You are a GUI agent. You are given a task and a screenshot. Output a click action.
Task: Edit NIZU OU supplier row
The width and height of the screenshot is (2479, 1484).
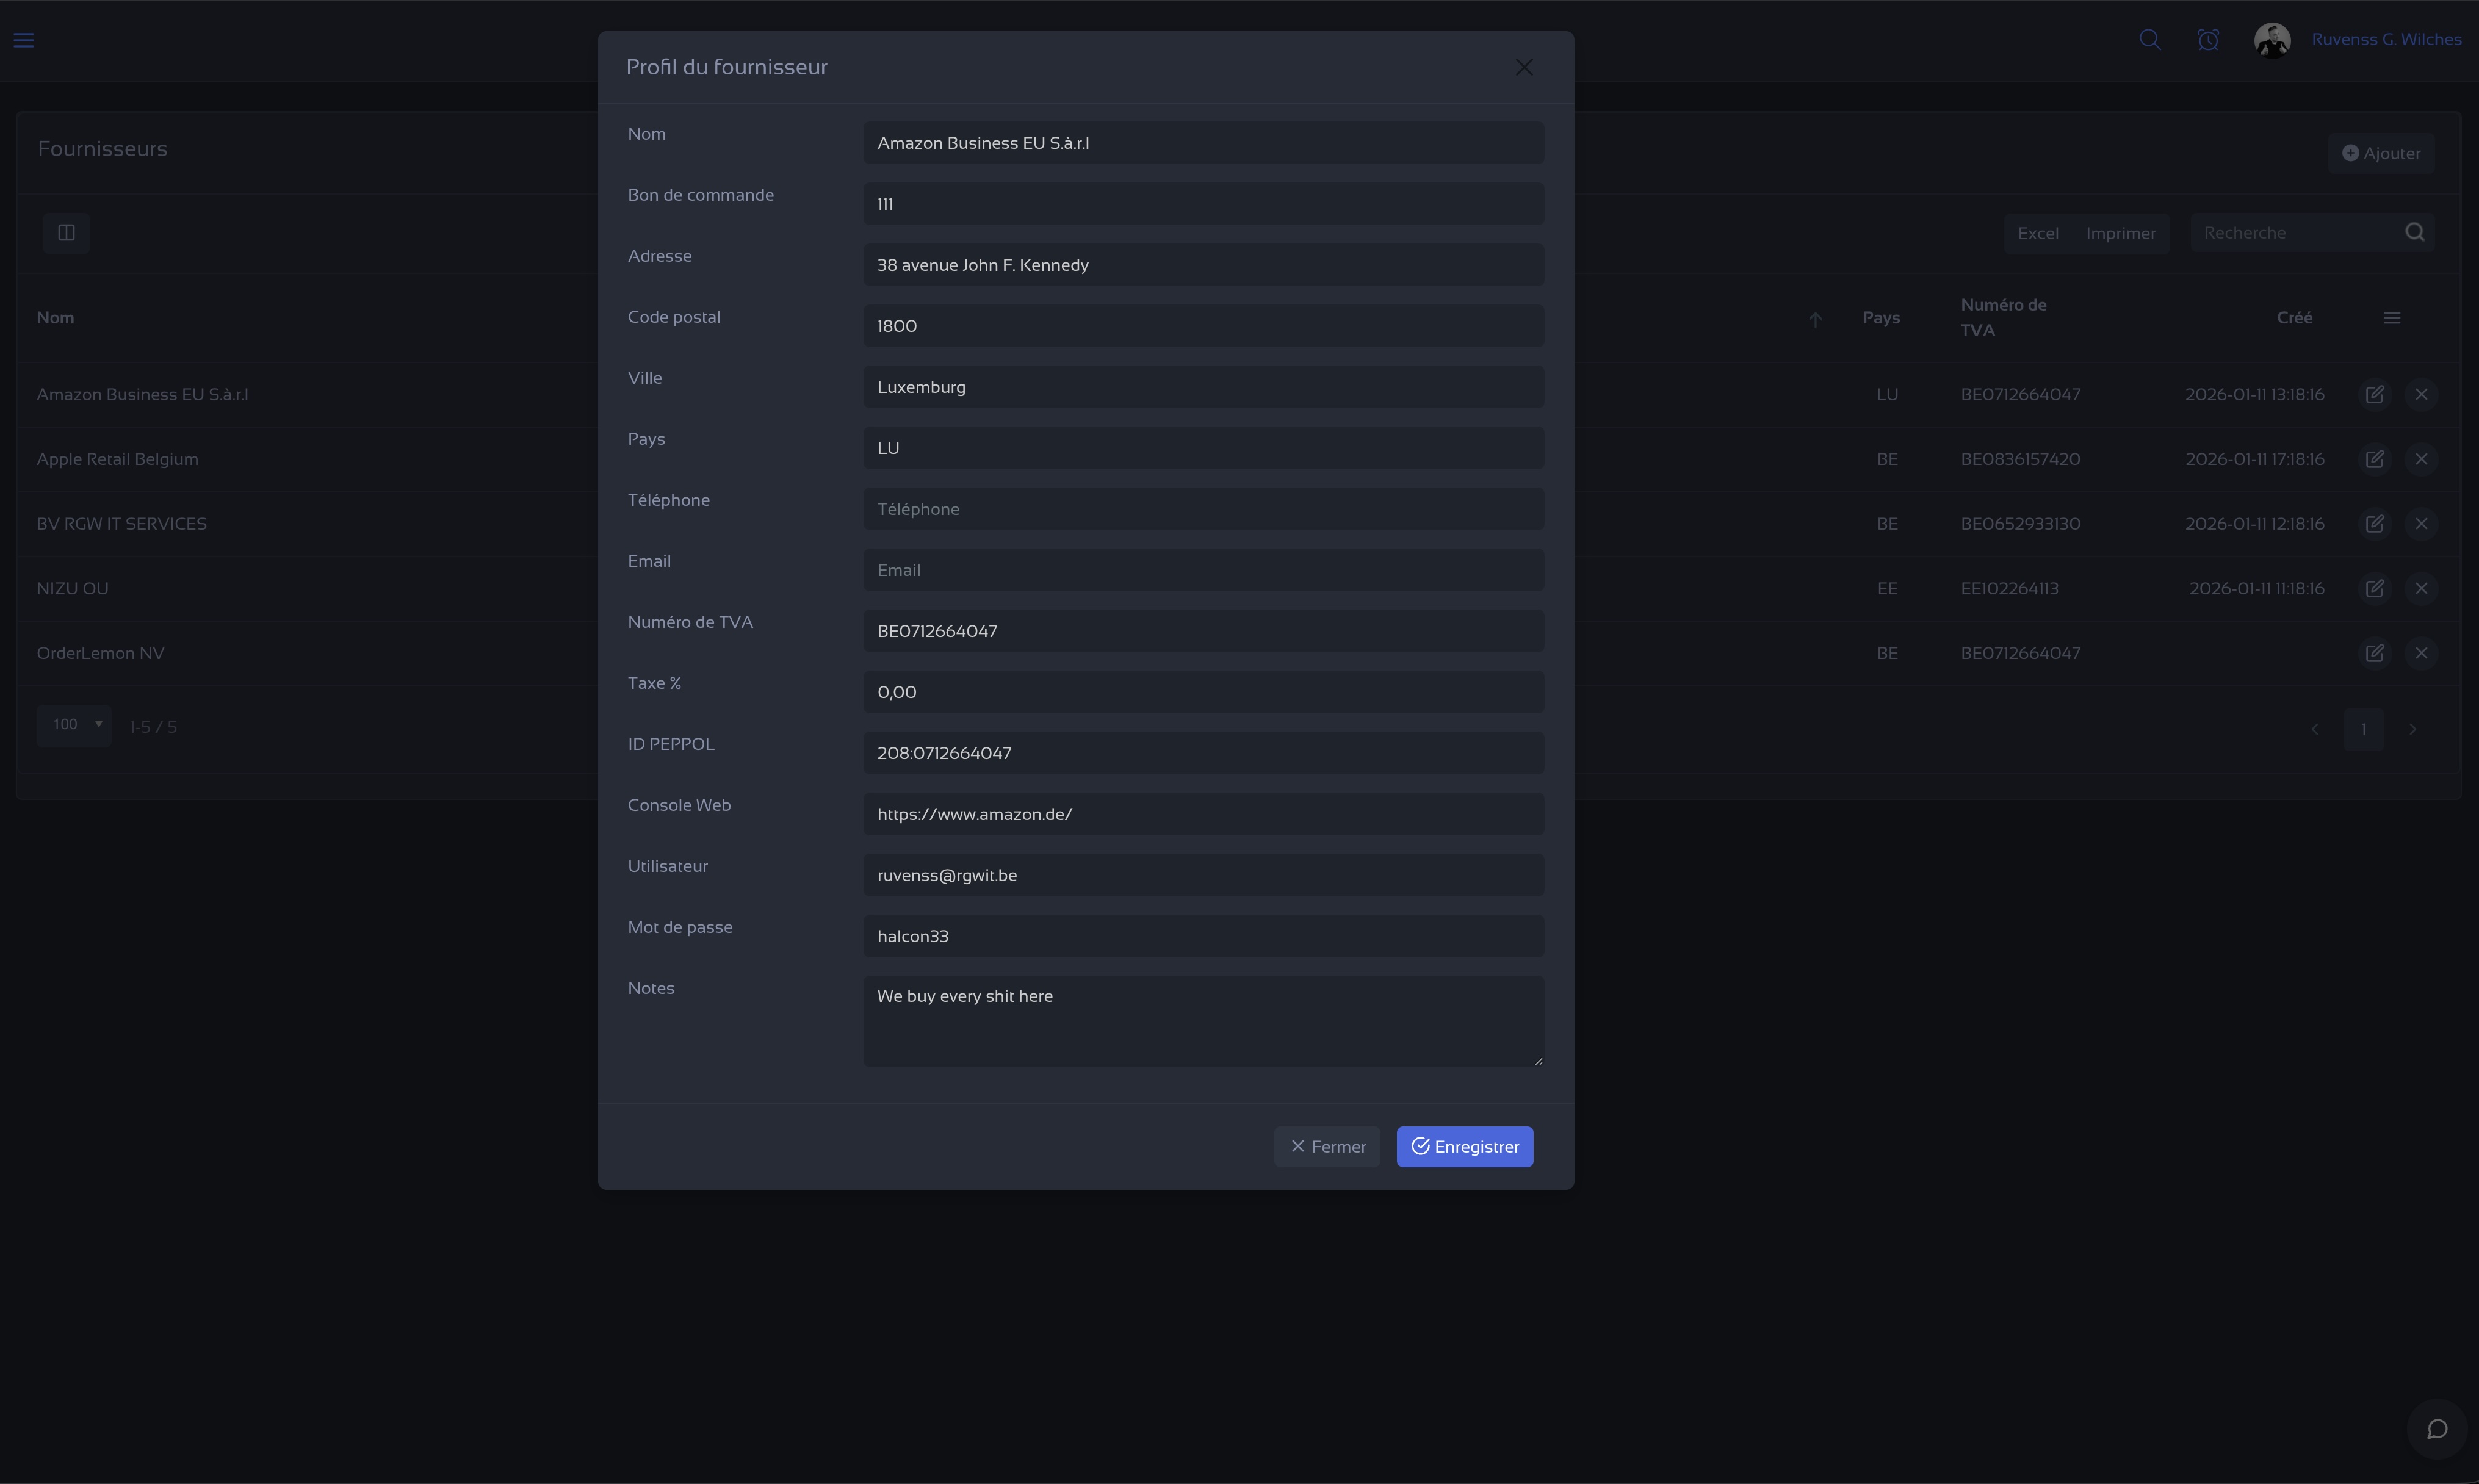tap(2375, 588)
